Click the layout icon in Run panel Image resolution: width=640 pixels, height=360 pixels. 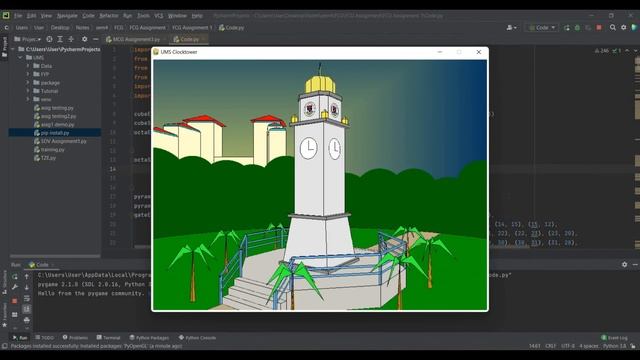(15, 314)
